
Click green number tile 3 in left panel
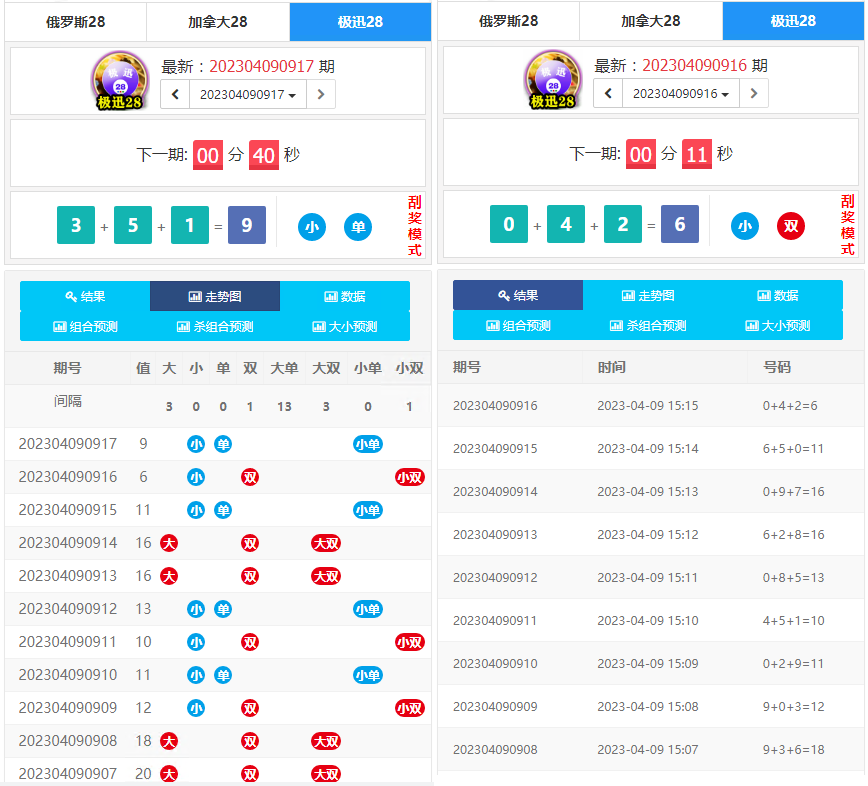(76, 225)
